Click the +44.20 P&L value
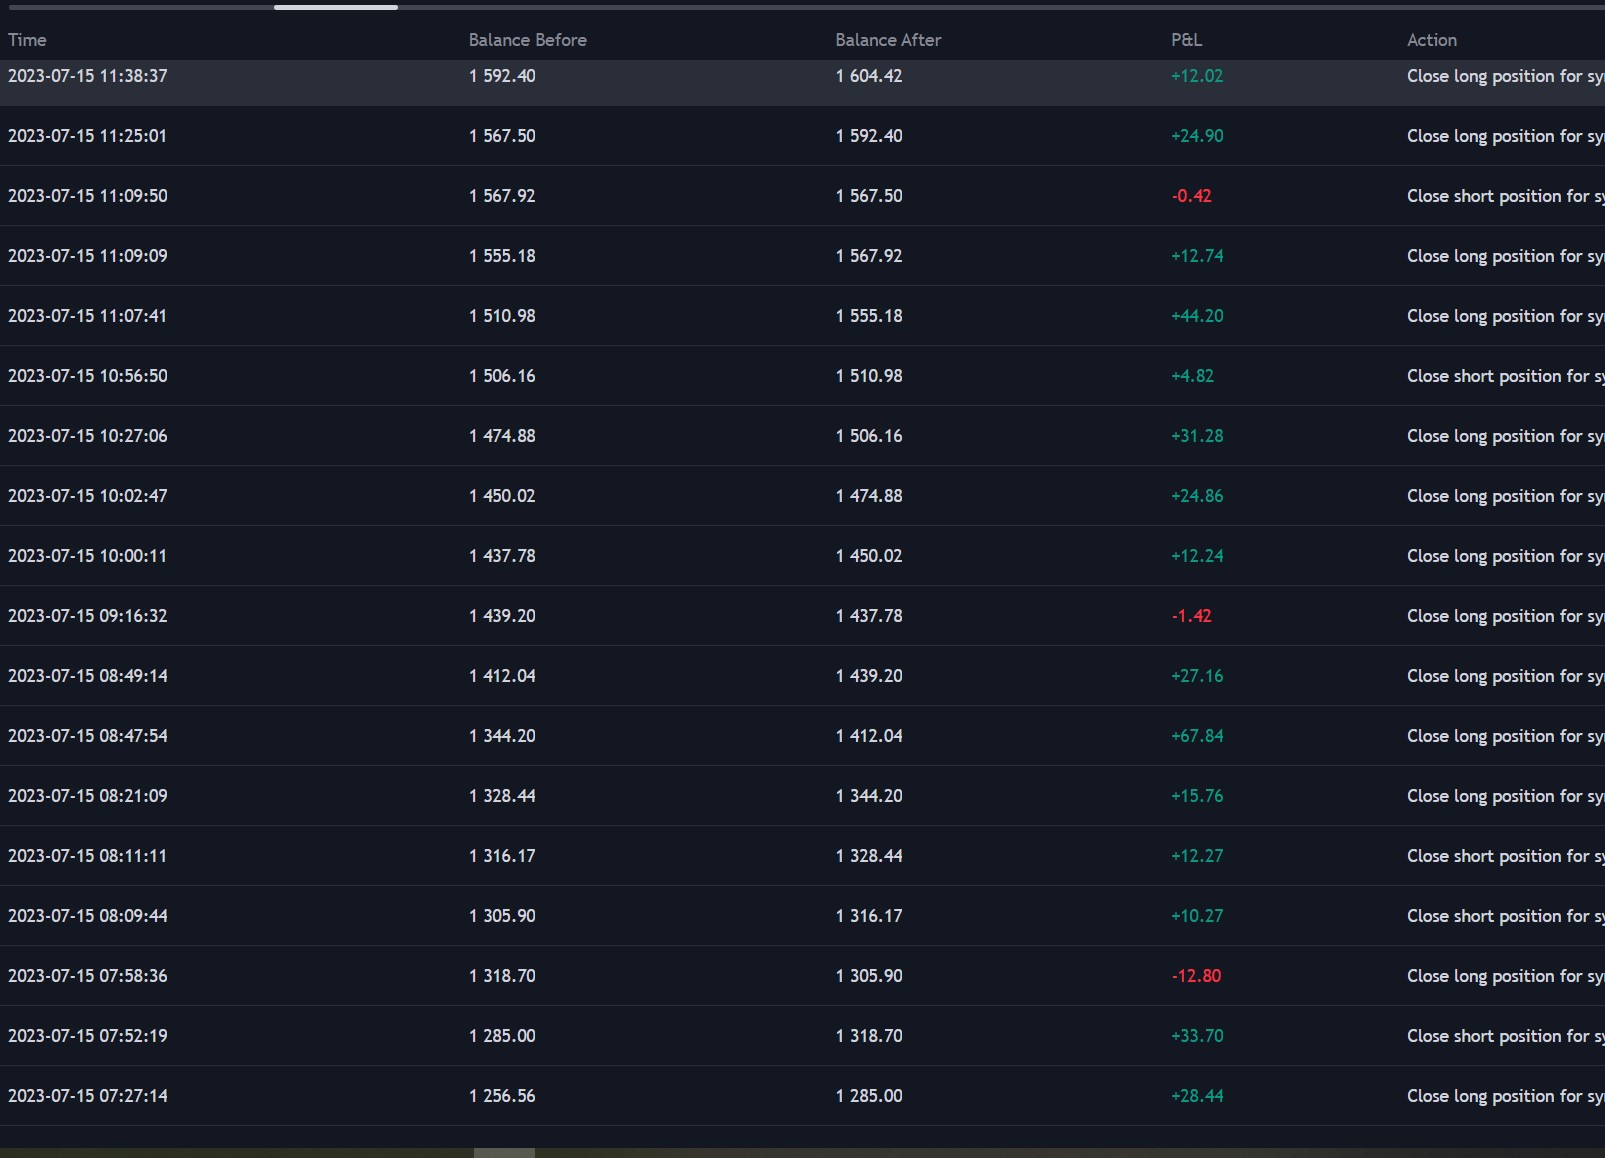 coord(1197,316)
